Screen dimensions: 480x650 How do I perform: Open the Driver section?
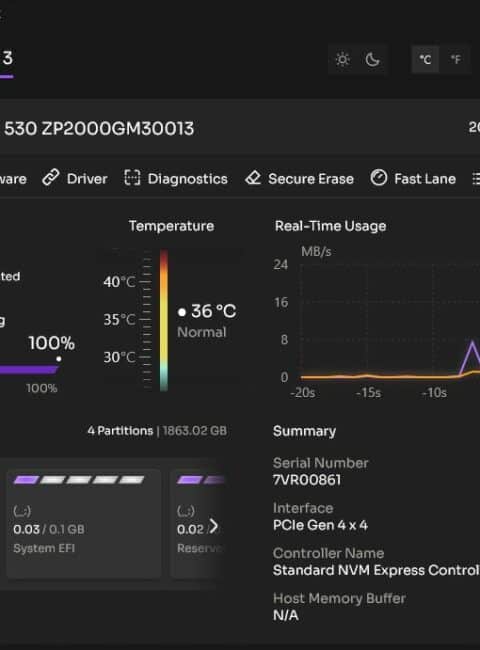click(x=75, y=179)
